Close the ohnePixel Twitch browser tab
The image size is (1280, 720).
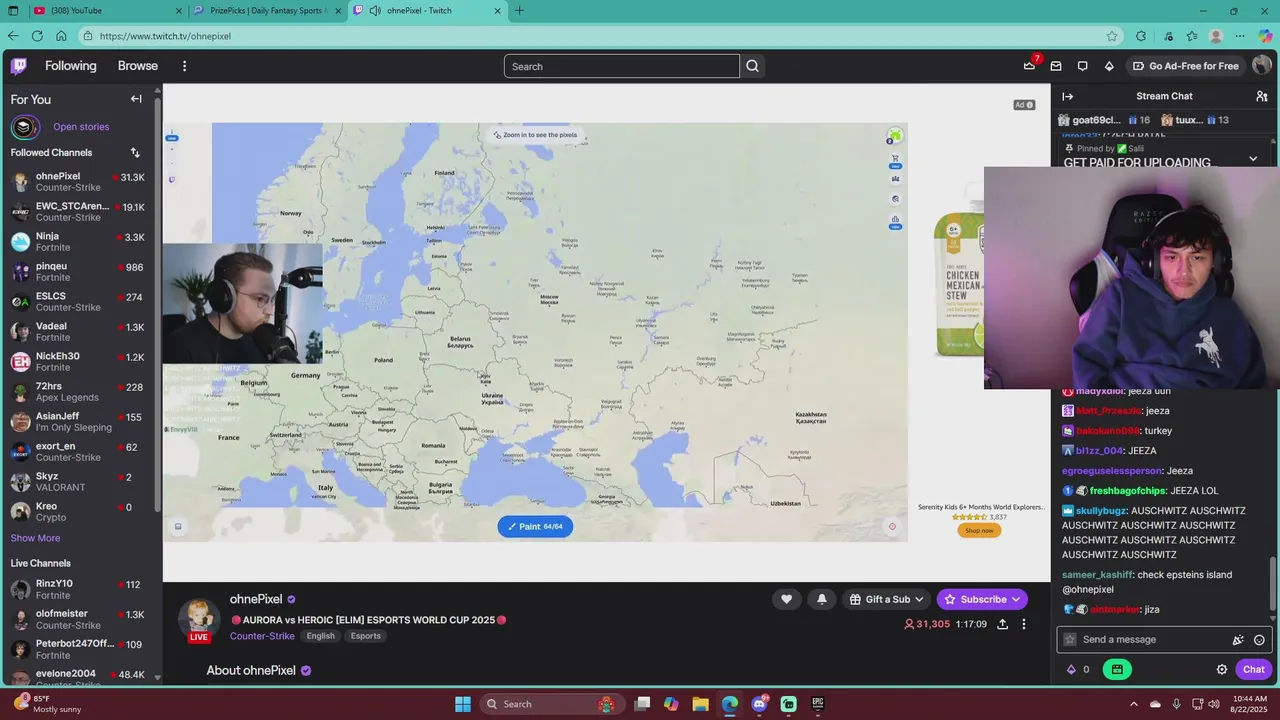click(498, 11)
